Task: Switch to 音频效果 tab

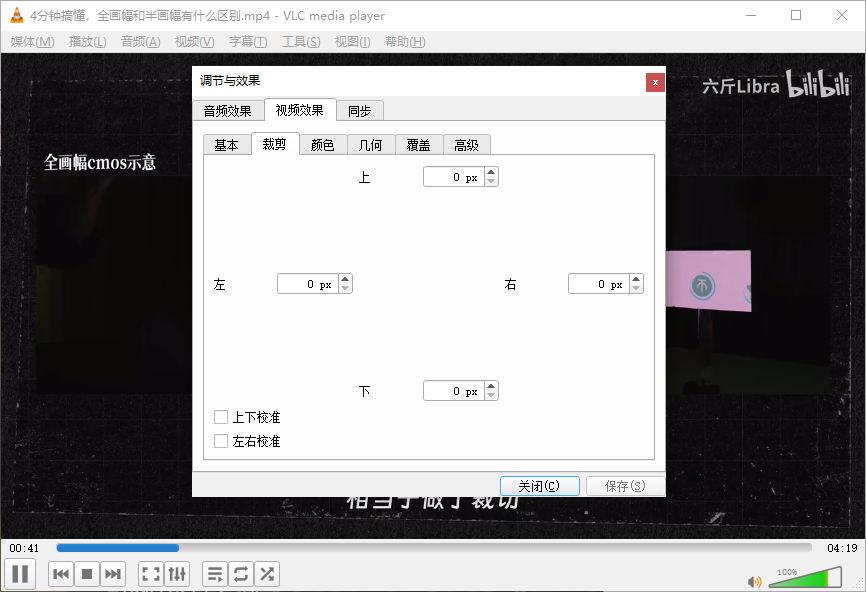Action: (x=228, y=111)
